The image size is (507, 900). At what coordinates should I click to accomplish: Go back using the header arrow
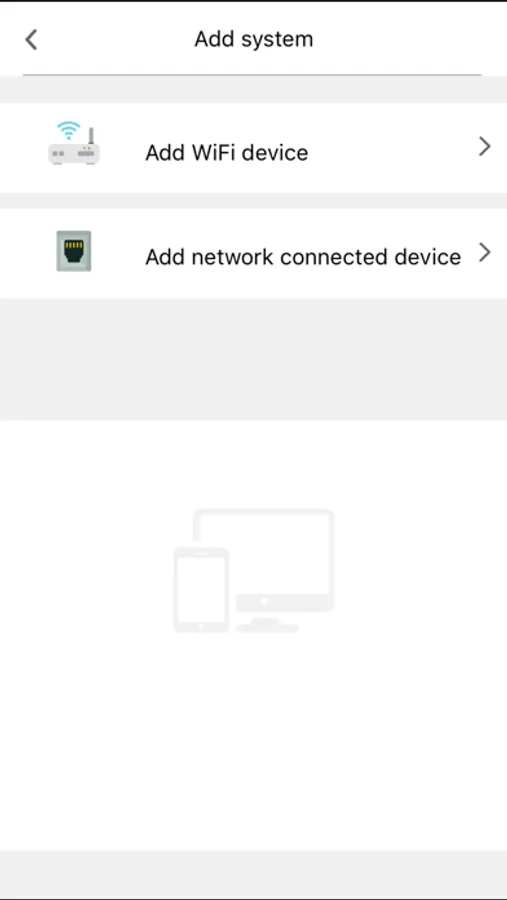coord(31,40)
